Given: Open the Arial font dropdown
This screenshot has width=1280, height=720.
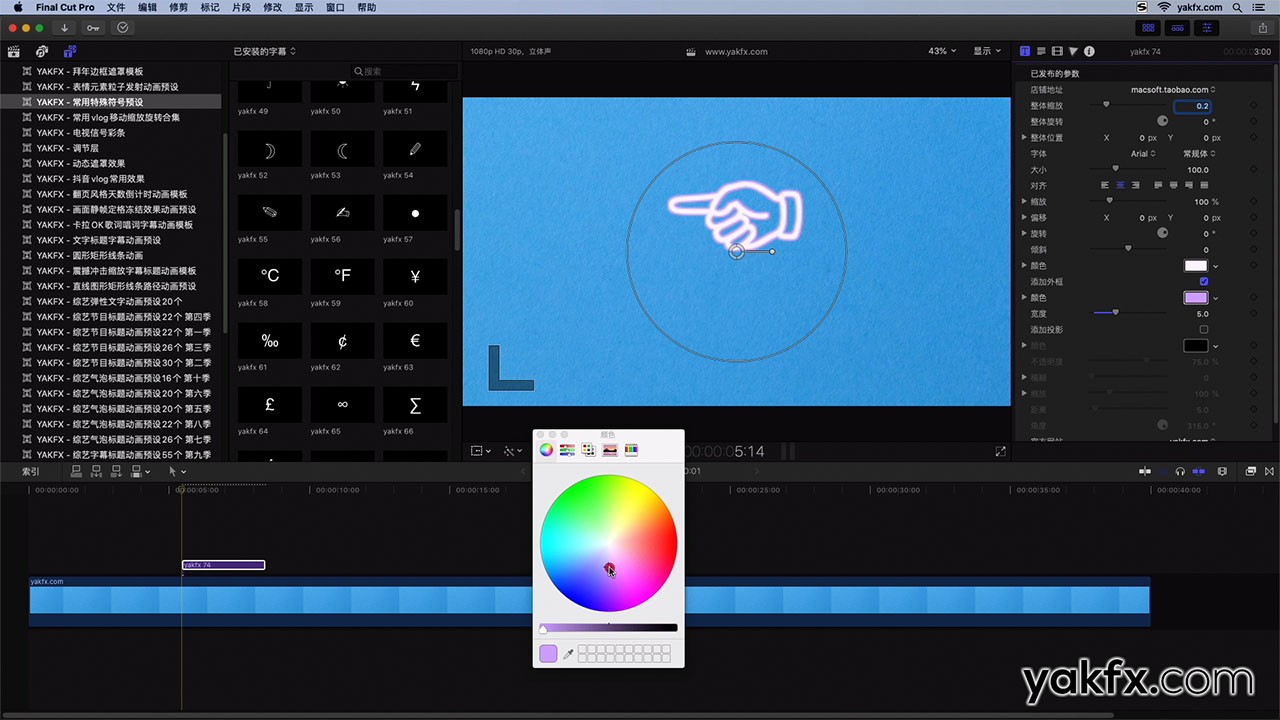Looking at the screenshot, I should click(1143, 154).
